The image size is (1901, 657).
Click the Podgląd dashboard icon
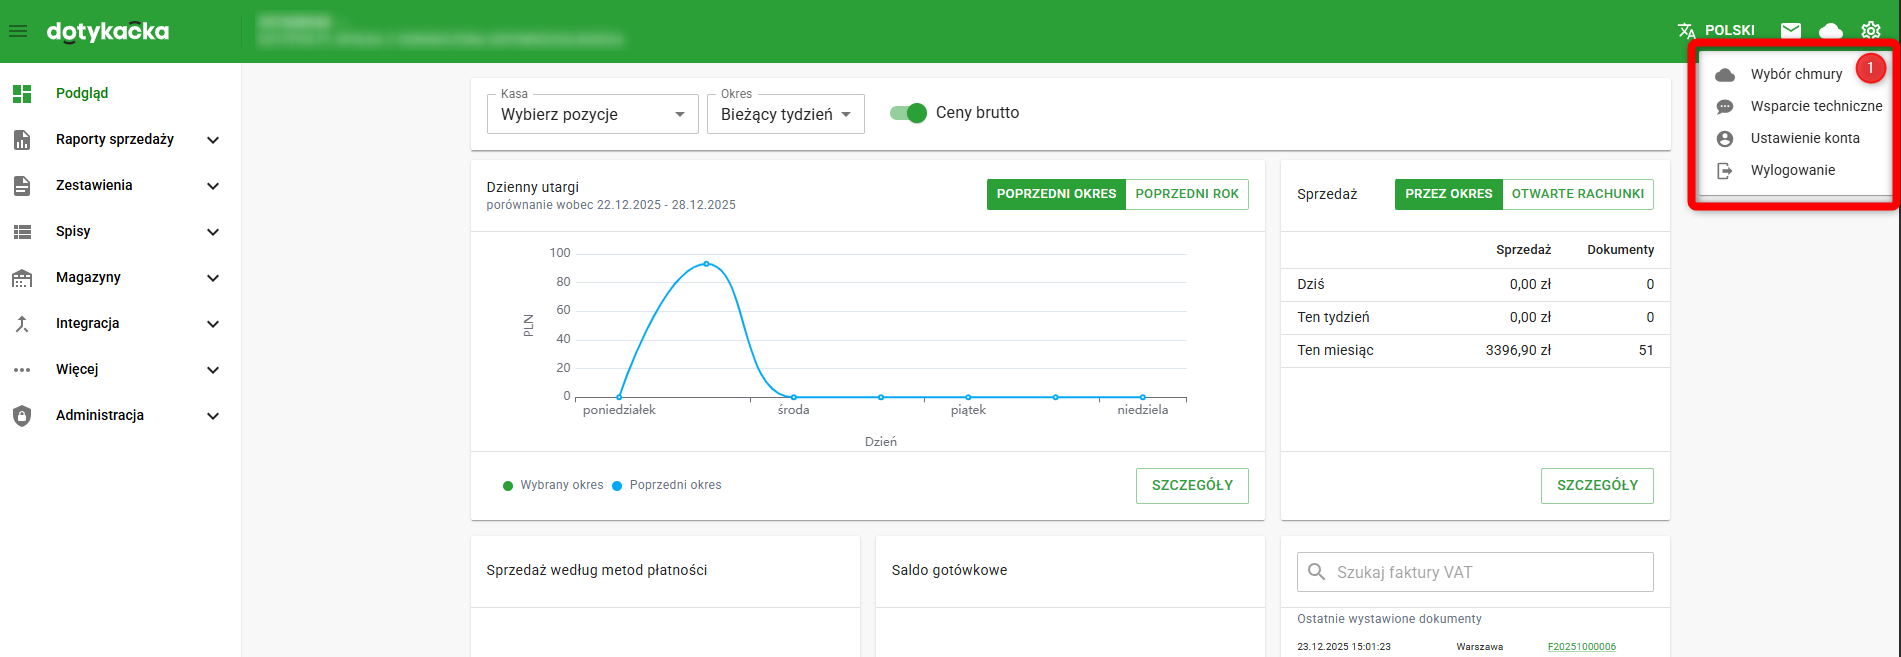click(x=22, y=94)
